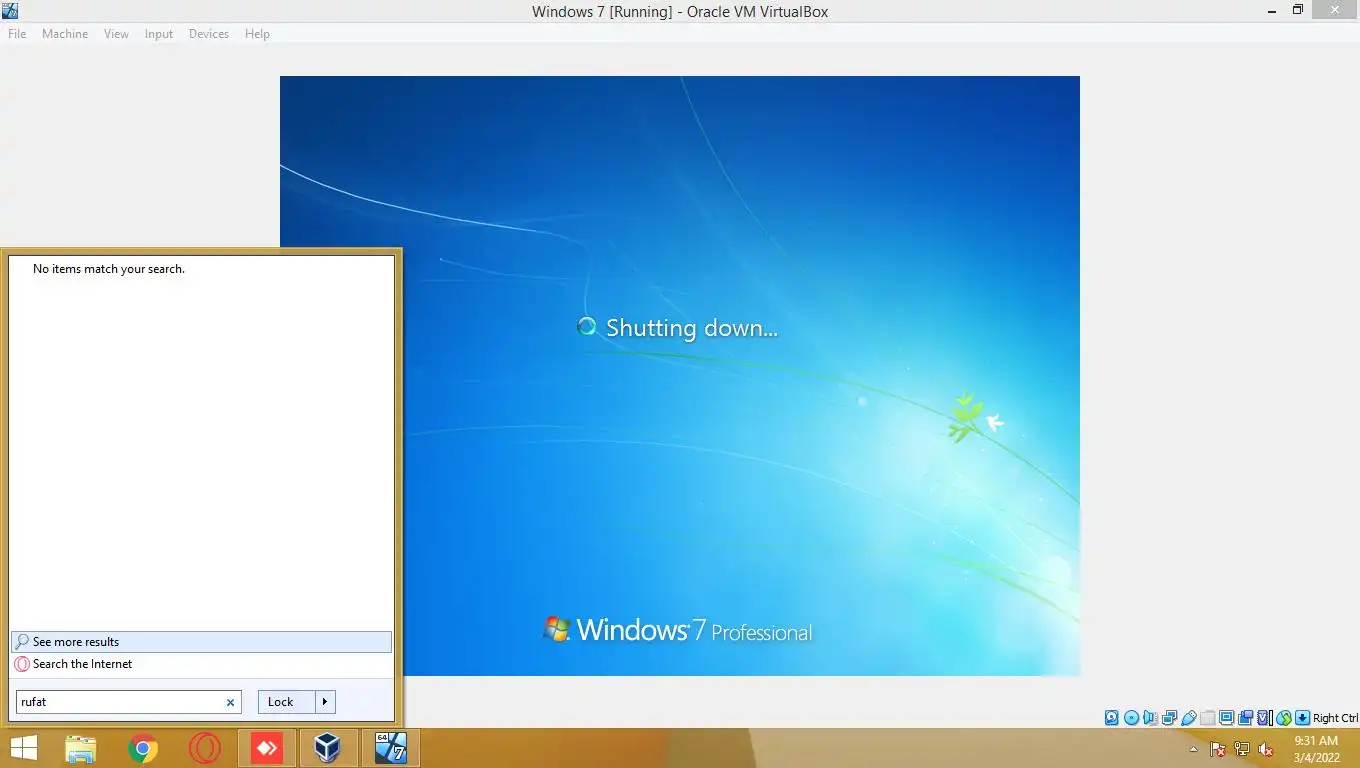Click the hard disk activity indicator
Viewport: 1360px width, 768px height.
[x=1112, y=718]
